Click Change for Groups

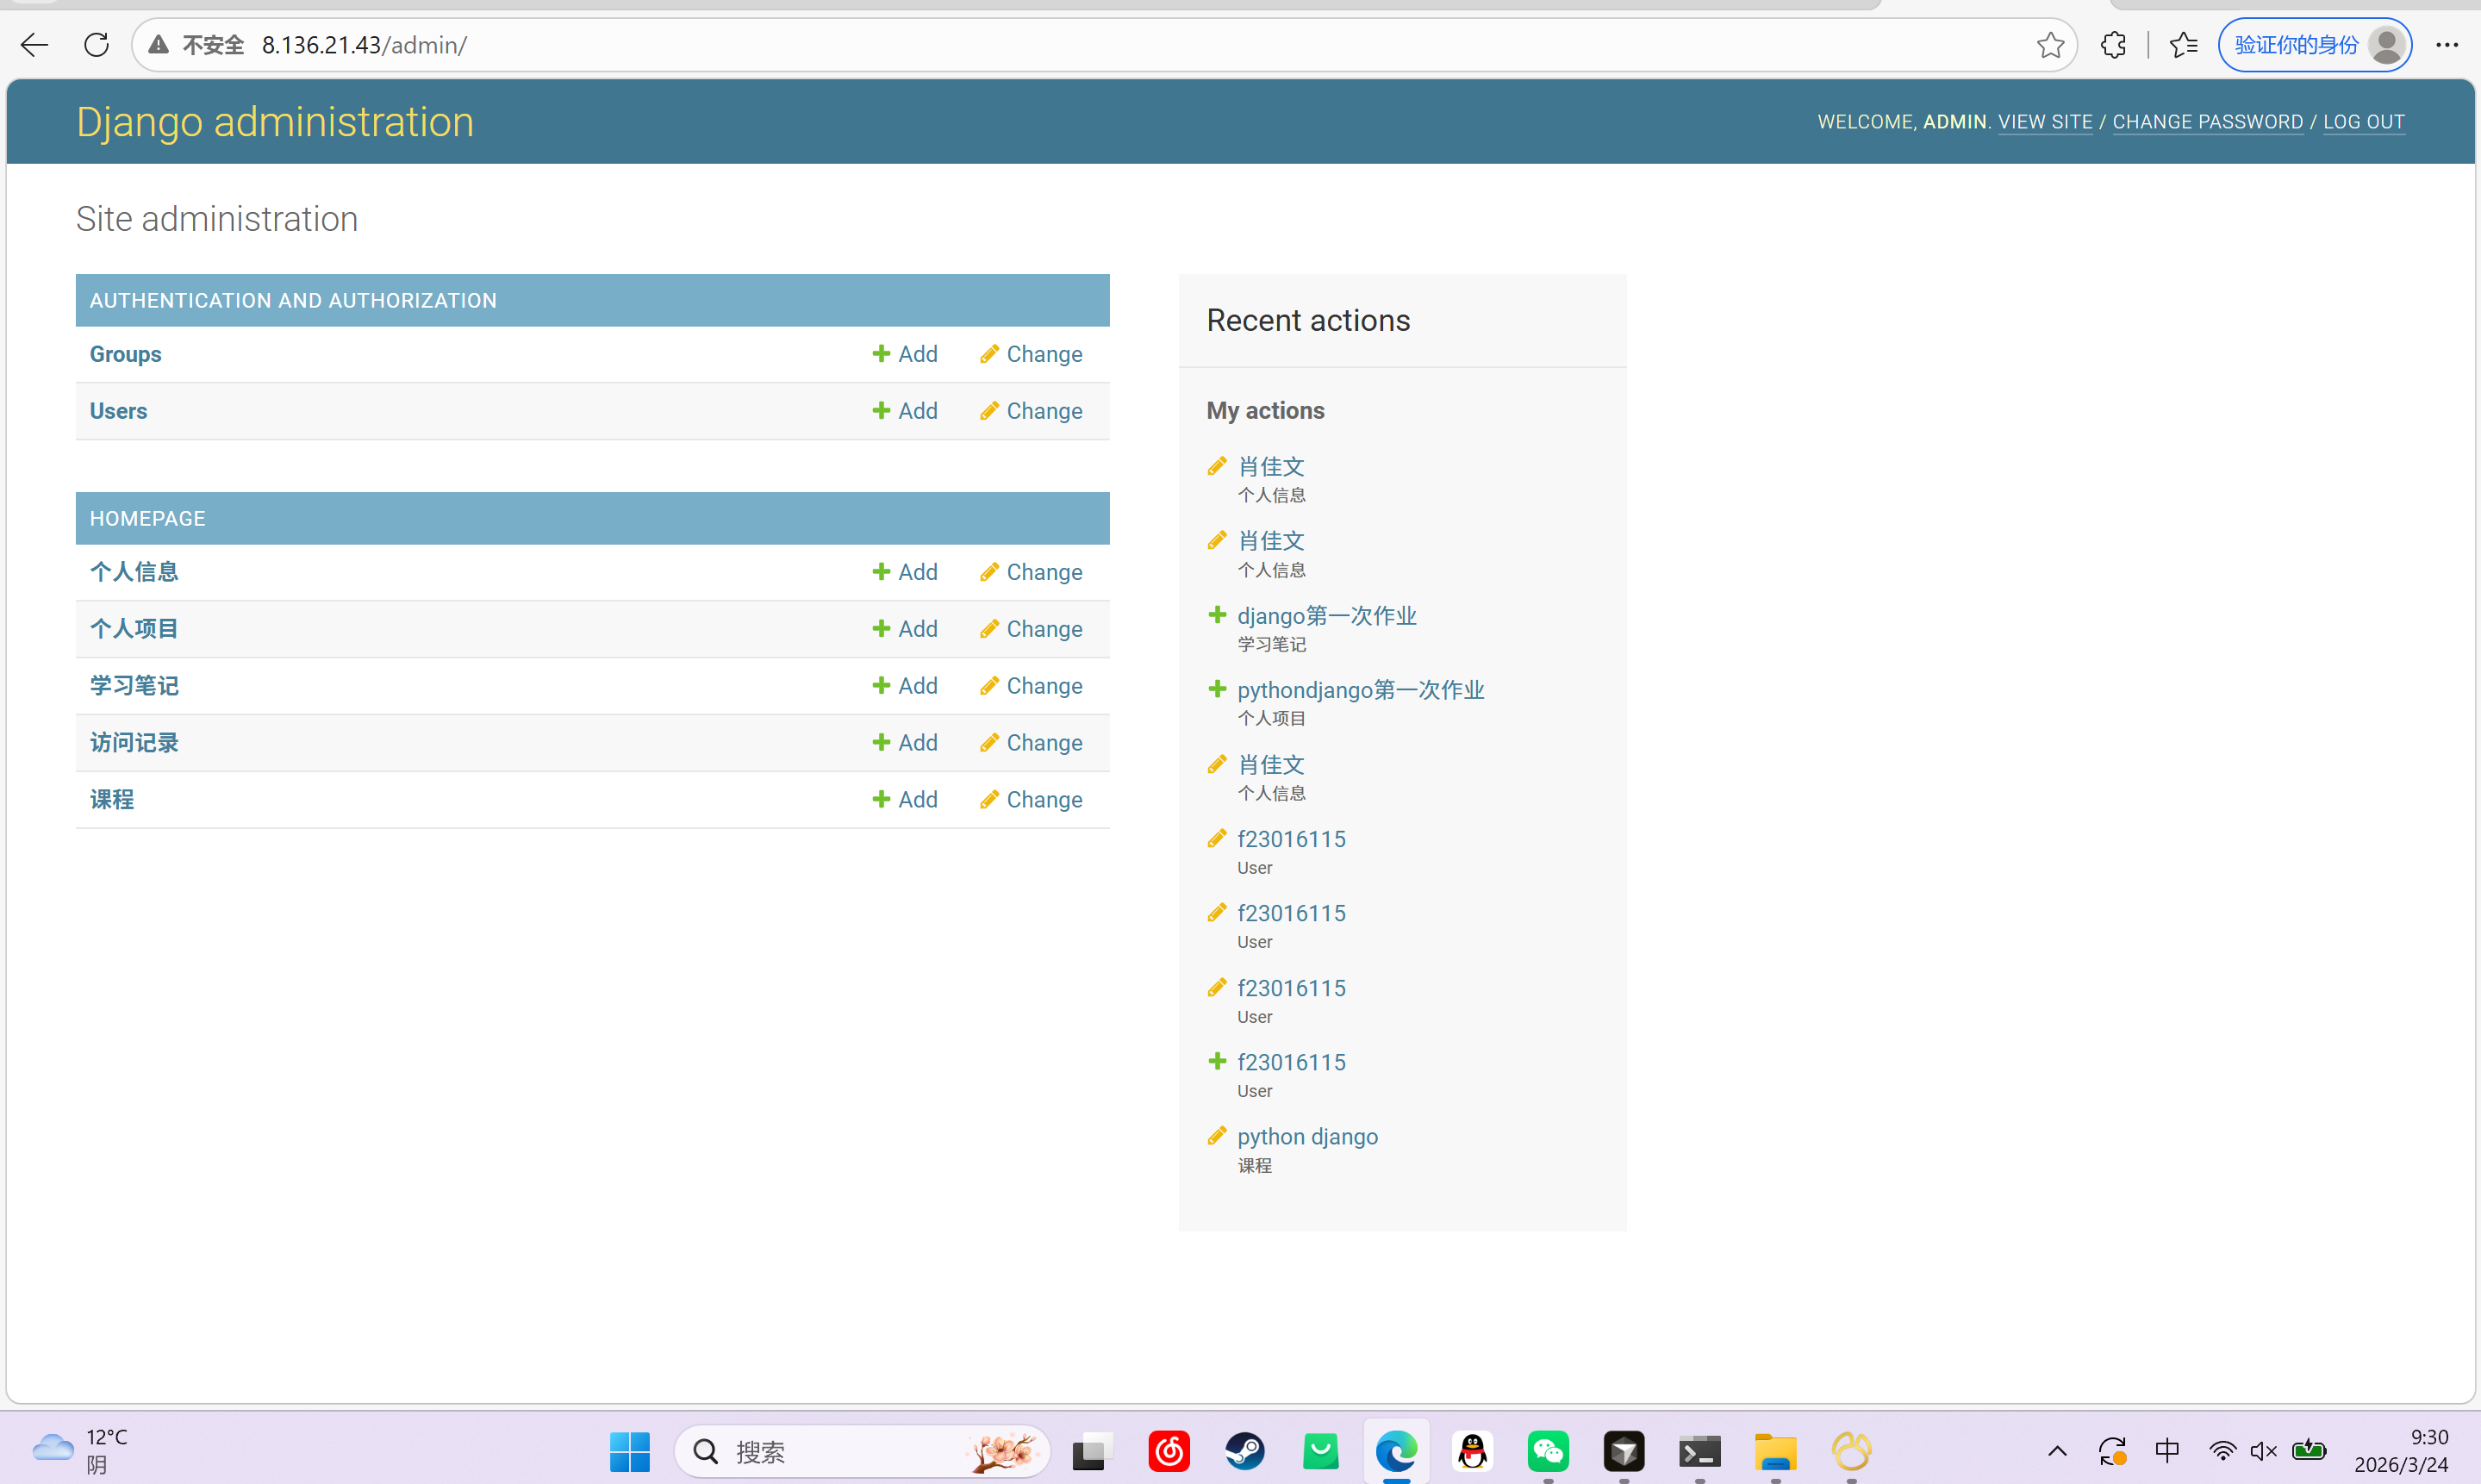point(1031,354)
